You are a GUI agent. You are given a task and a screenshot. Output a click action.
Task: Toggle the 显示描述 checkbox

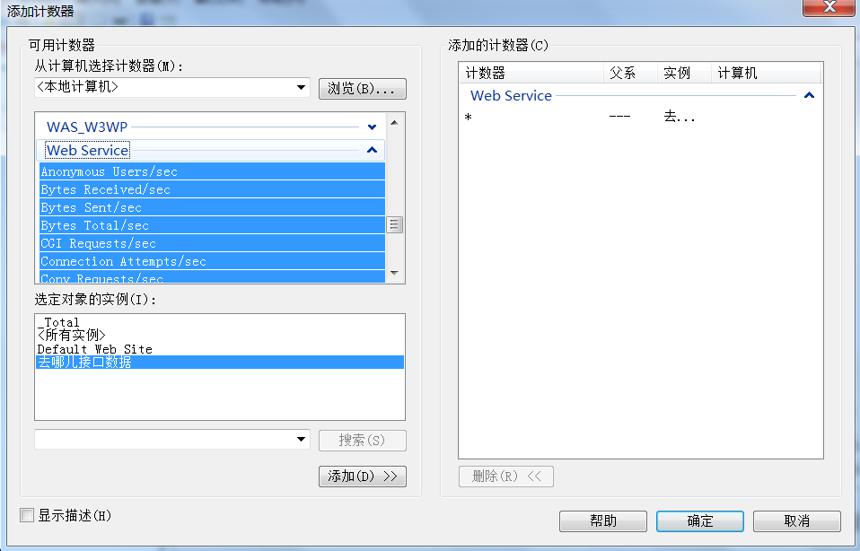pos(27,515)
